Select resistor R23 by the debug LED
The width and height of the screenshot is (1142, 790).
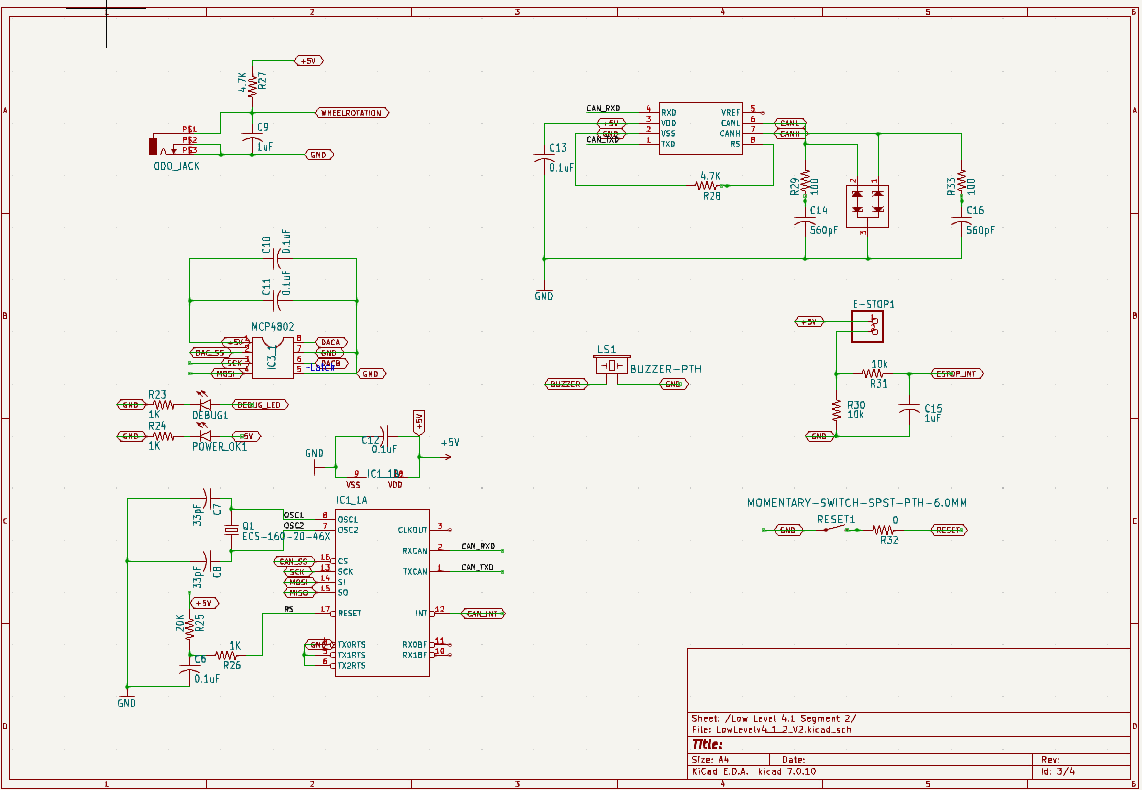click(x=163, y=405)
